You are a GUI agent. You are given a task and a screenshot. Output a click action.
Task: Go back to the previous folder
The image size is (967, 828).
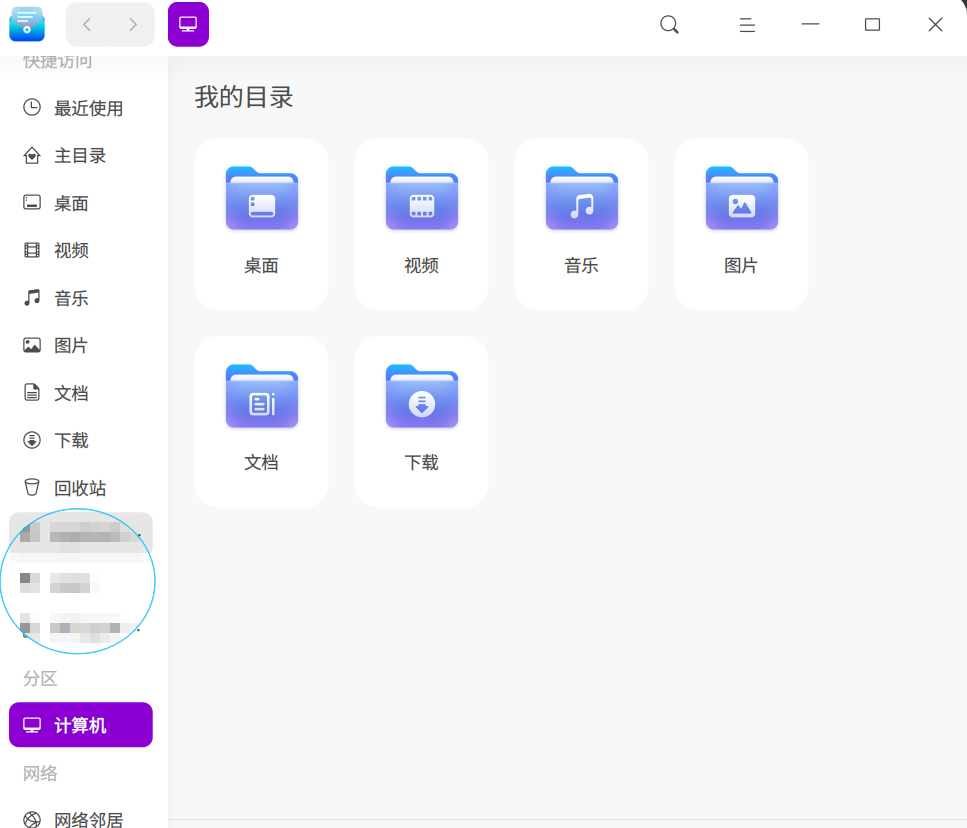coord(87,25)
